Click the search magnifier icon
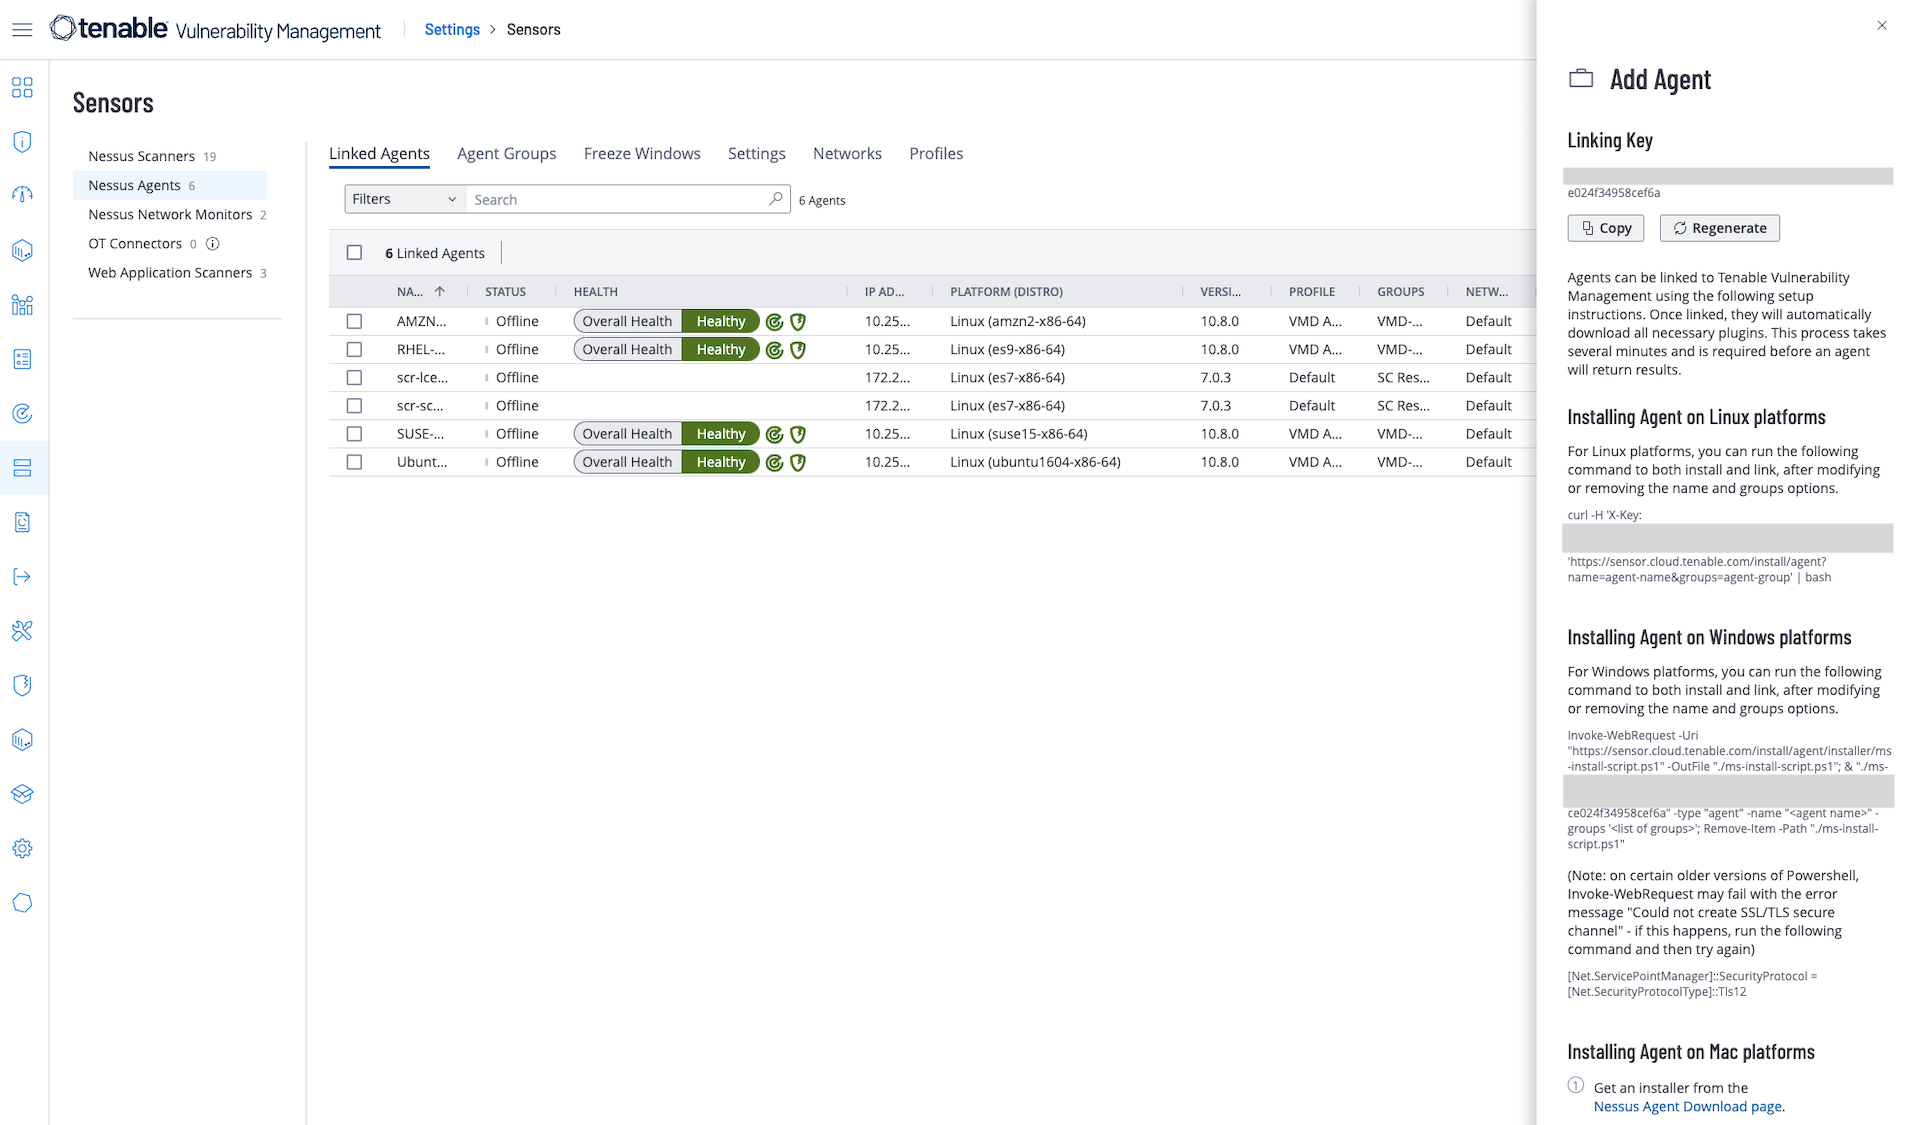Screen dimensions: 1920x1125 click(x=775, y=199)
